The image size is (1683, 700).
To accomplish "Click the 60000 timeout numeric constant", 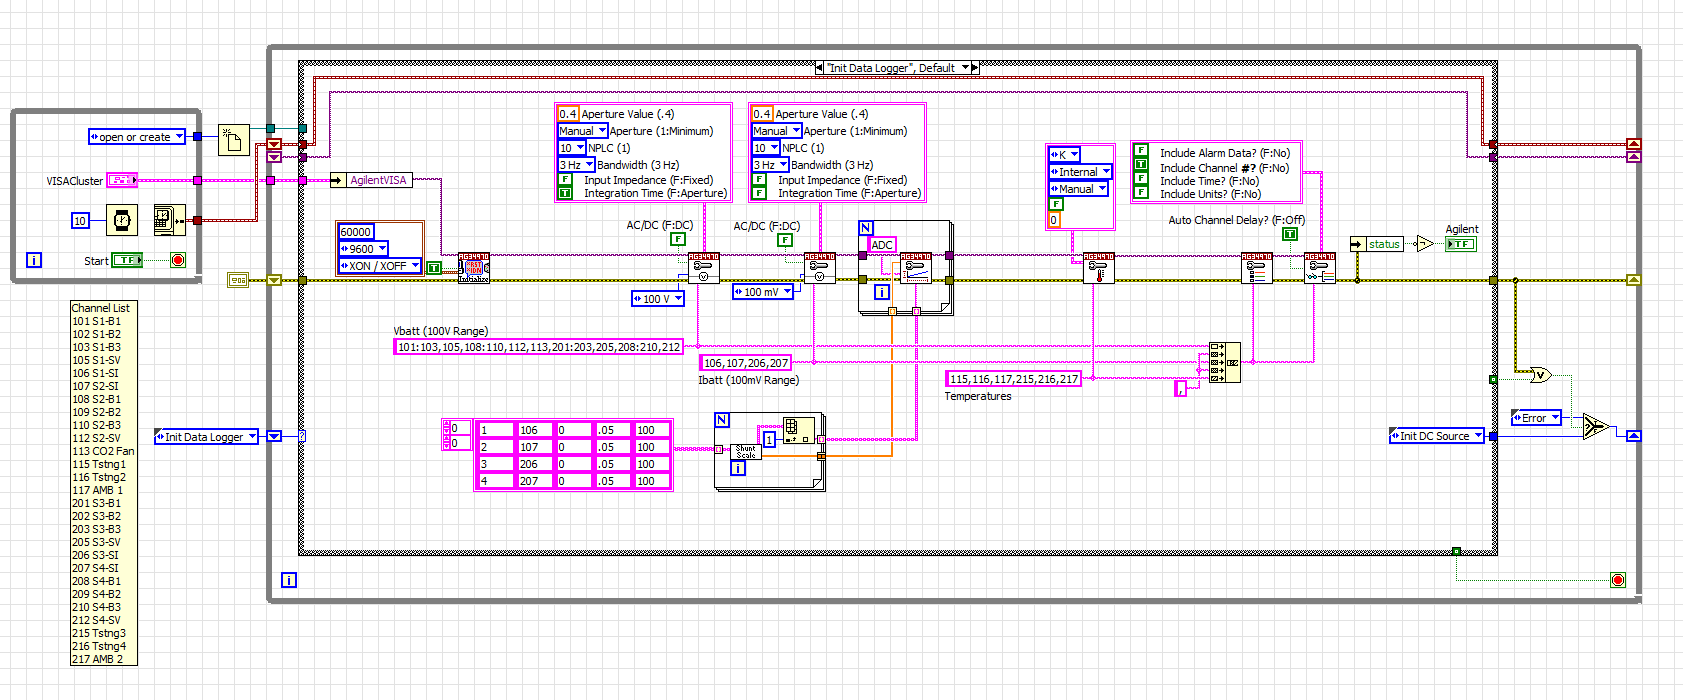I will 356,232.
